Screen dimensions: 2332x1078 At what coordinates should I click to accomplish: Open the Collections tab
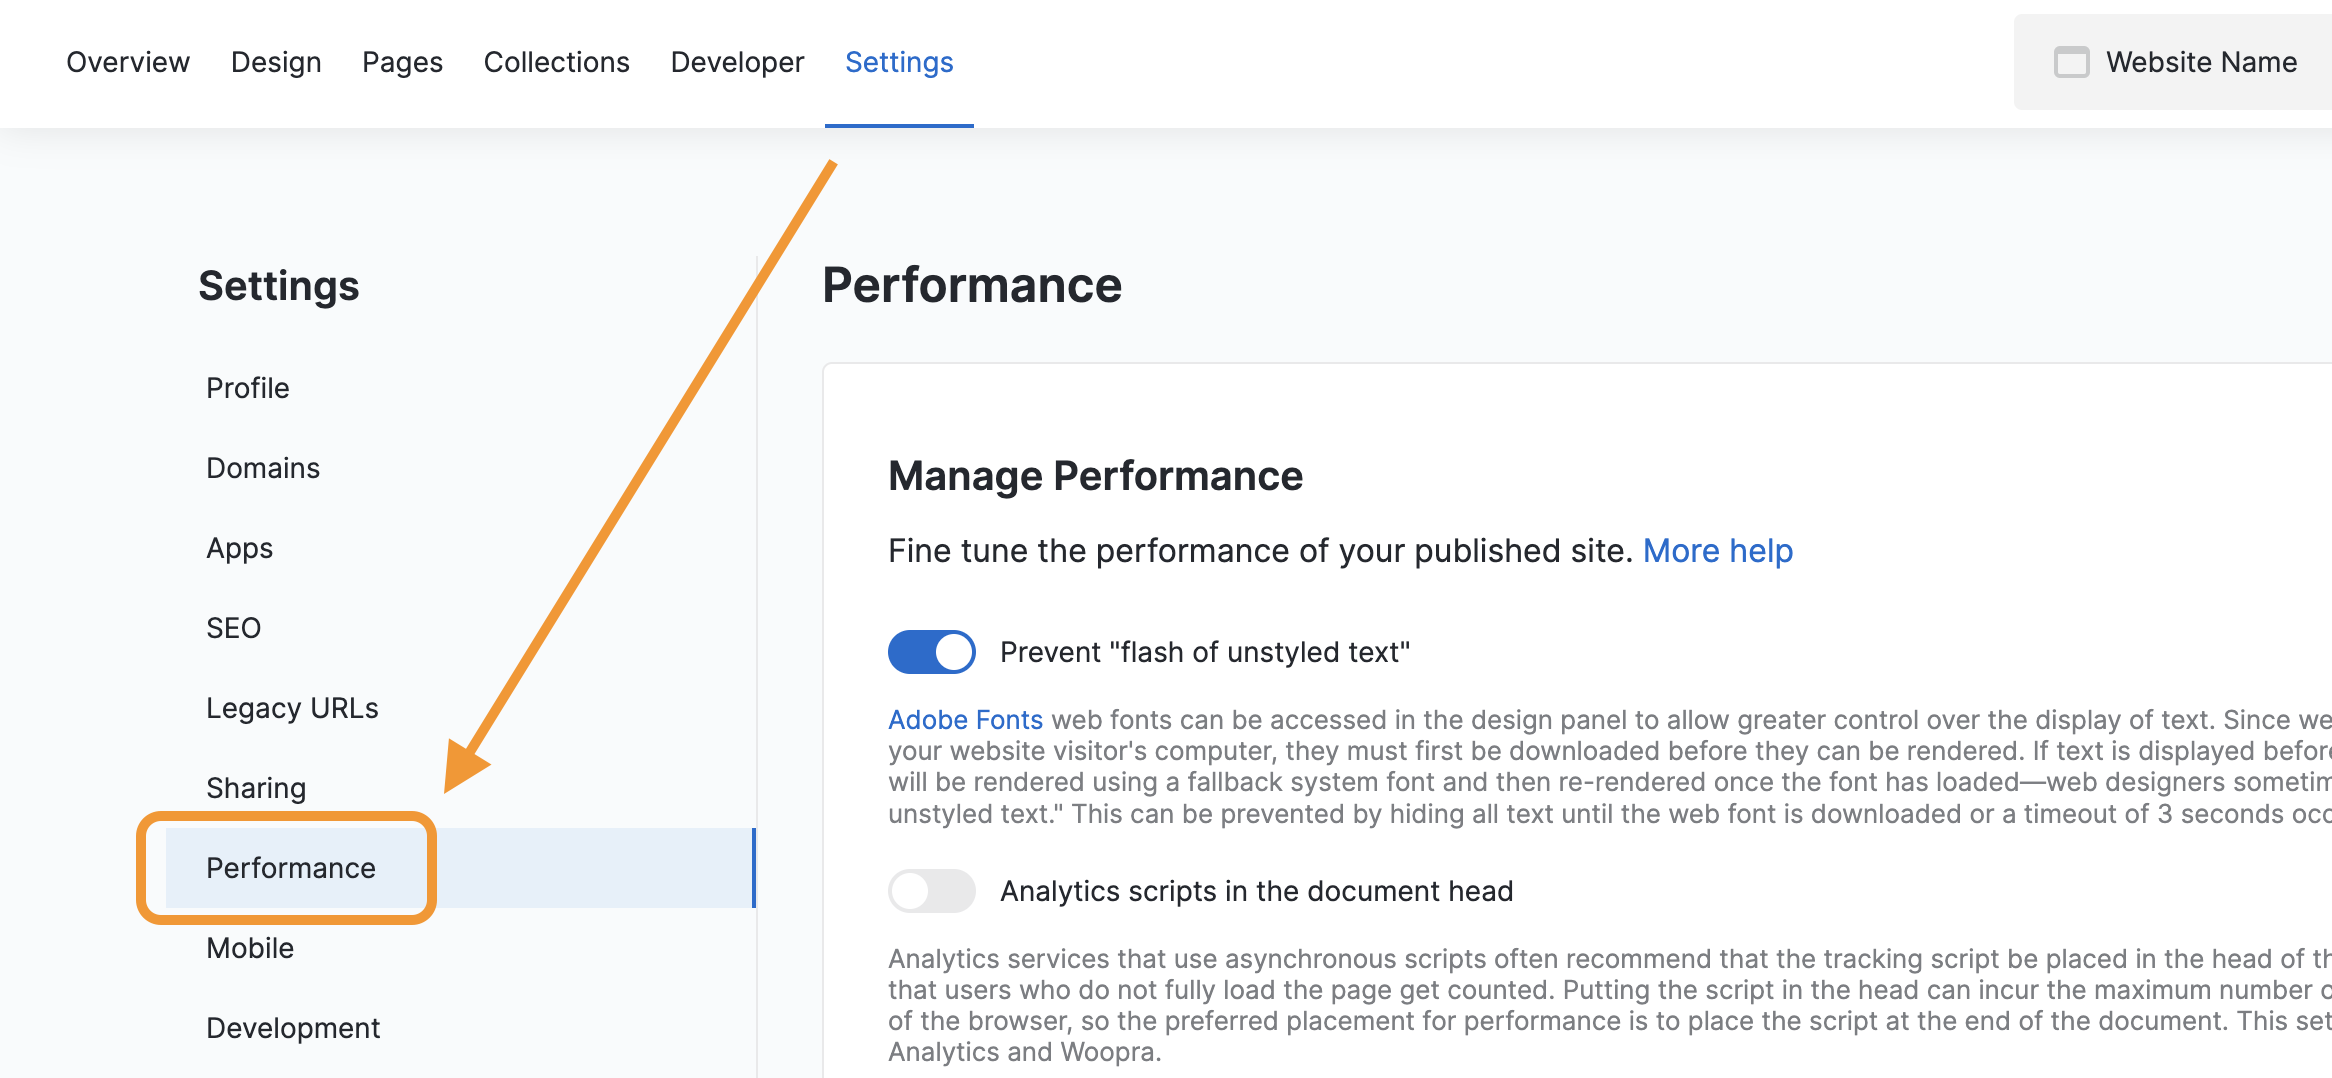[556, 62]
